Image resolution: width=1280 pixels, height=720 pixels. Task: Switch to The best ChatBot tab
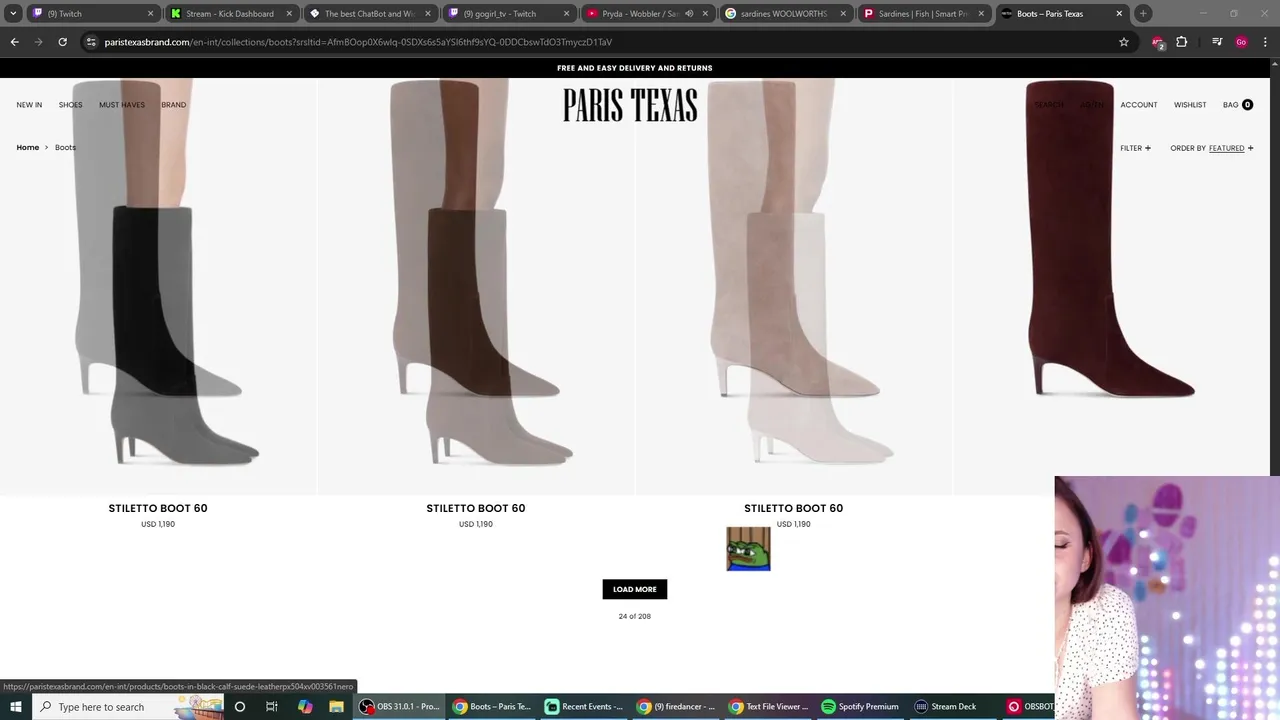368,14
